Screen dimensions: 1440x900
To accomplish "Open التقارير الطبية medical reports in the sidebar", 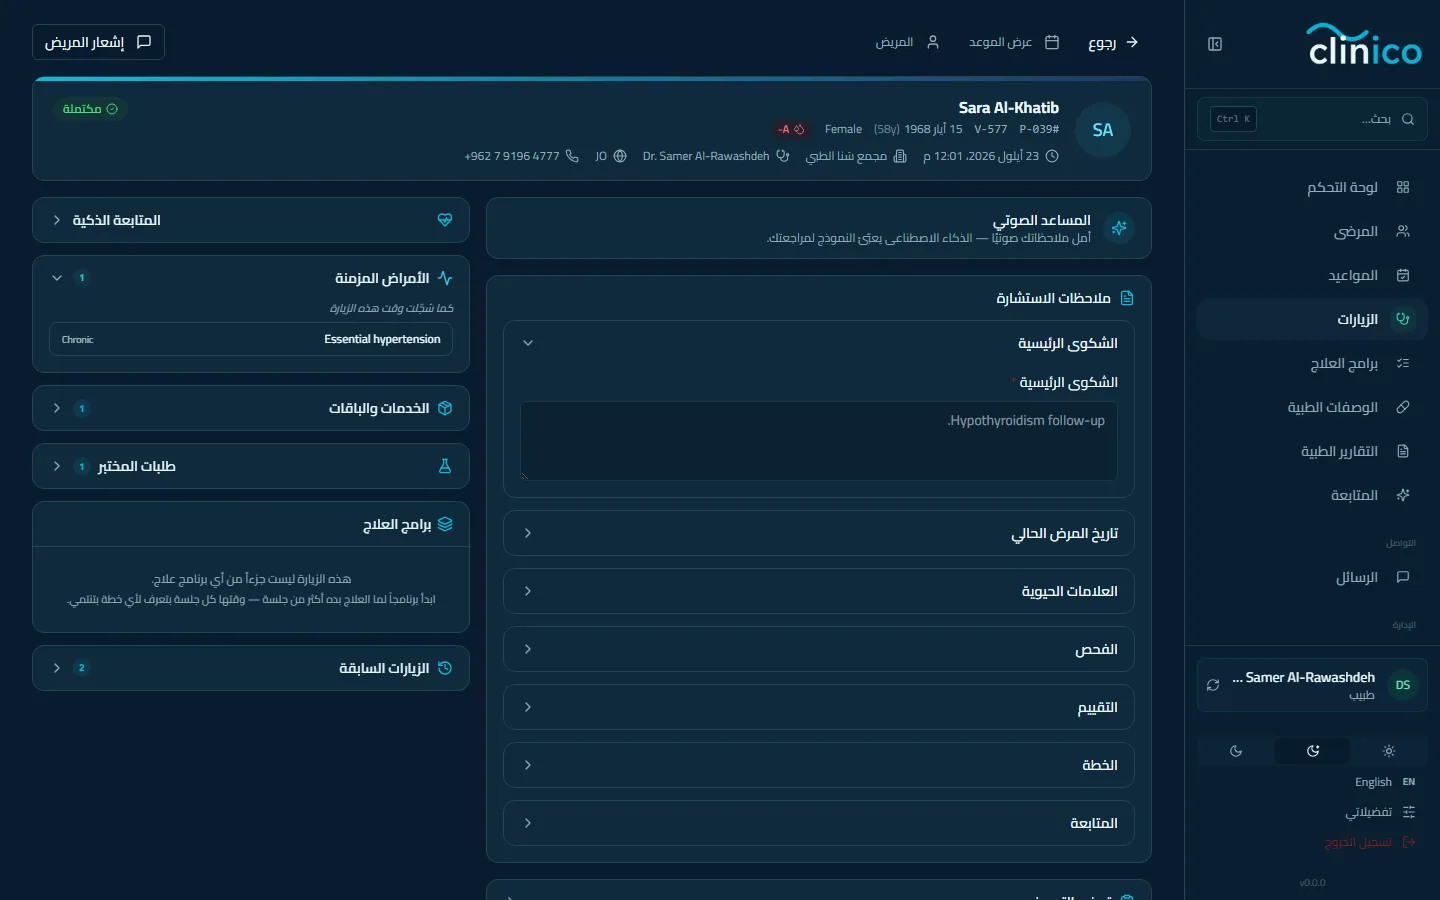I will point(1312,451).
